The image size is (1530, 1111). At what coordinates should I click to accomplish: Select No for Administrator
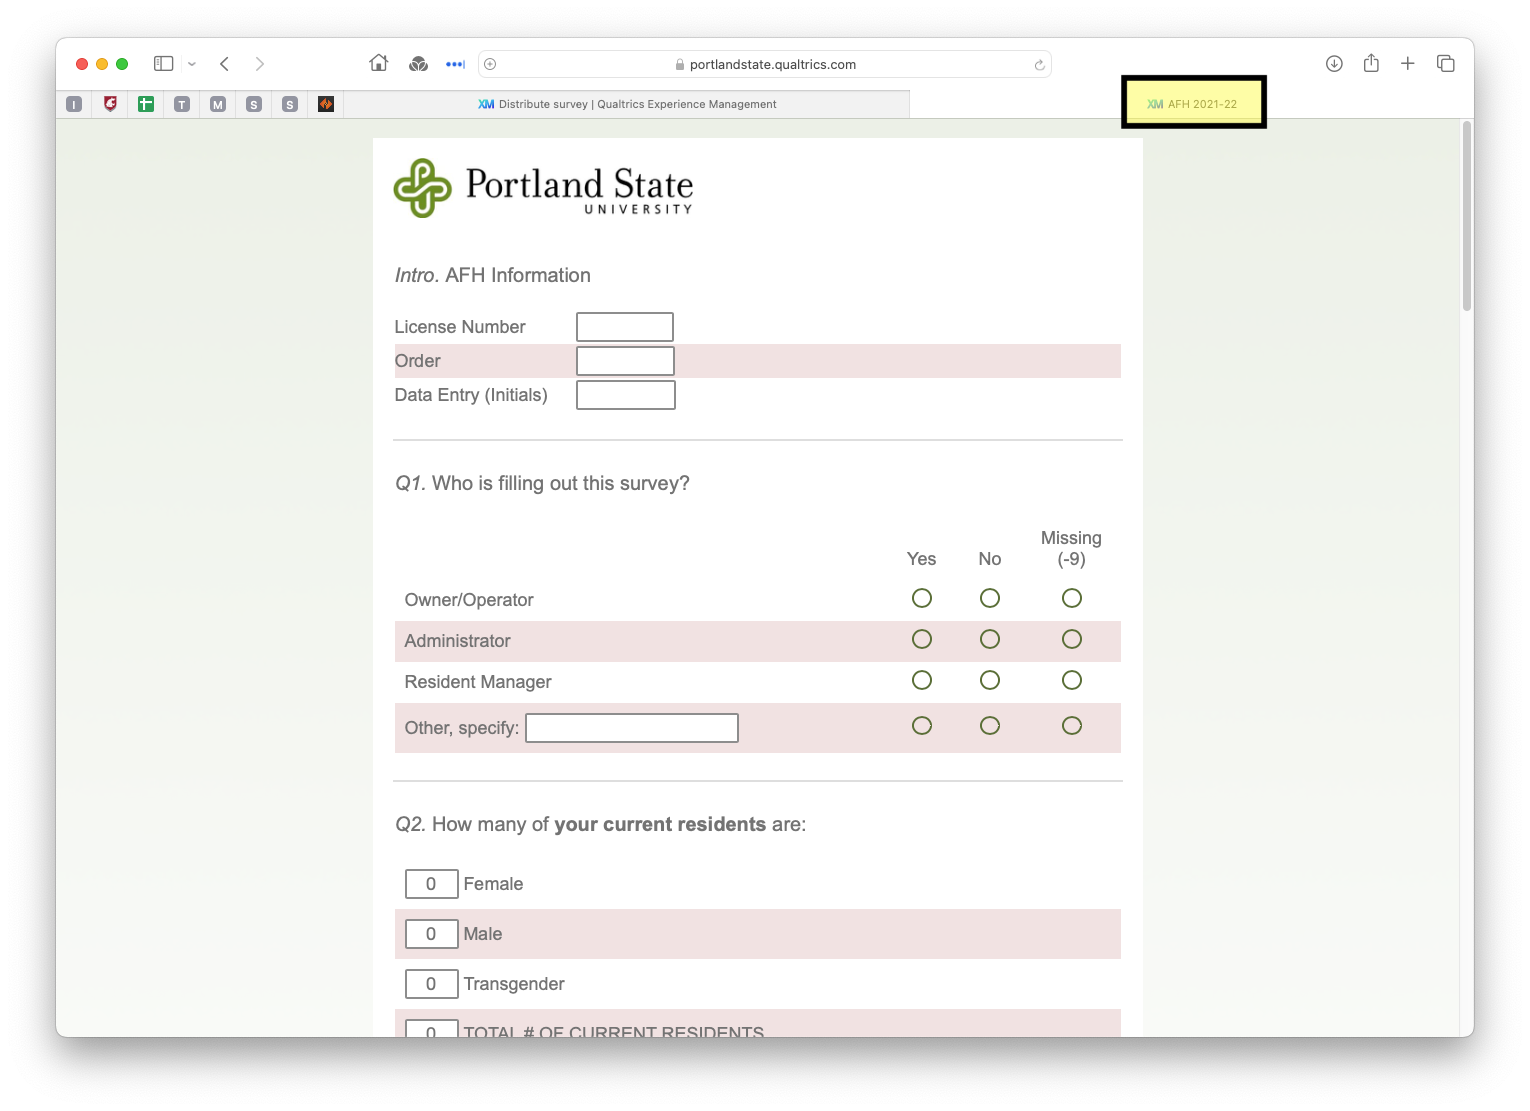[990, 639]
